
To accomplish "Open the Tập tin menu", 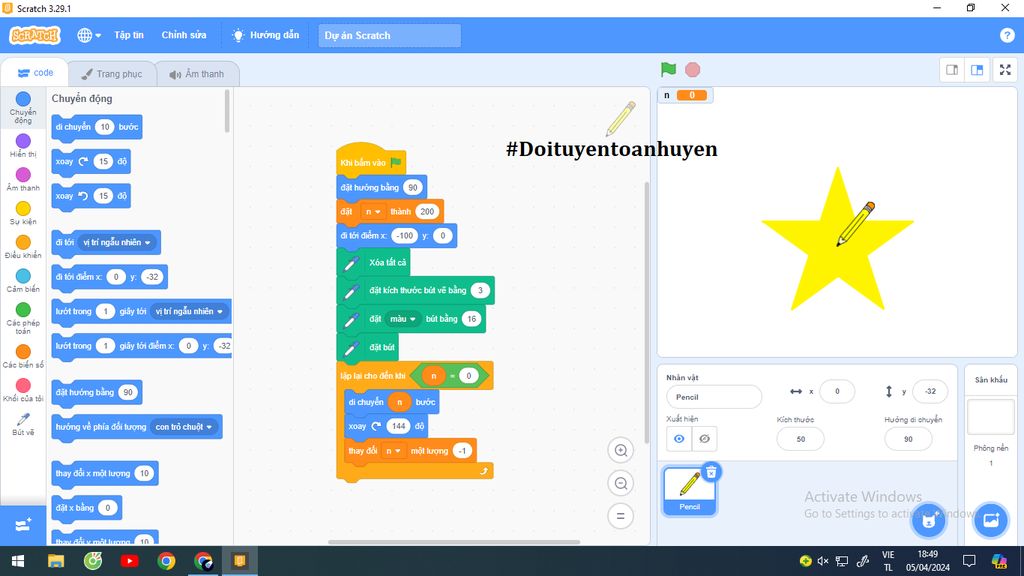I will pyautogui.click(x=128, y=35).
